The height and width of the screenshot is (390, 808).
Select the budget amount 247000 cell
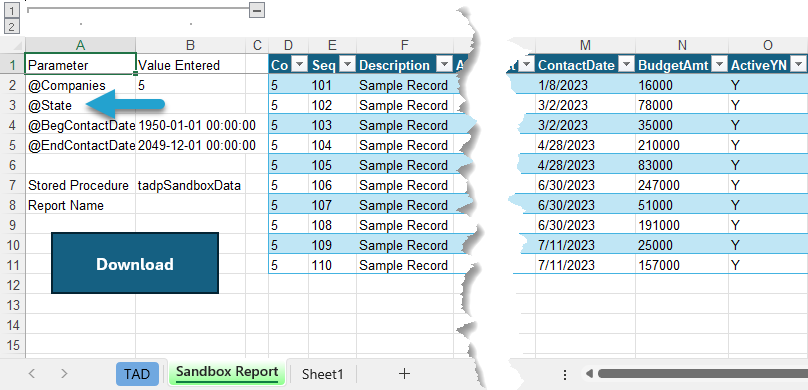coord(682,185)
